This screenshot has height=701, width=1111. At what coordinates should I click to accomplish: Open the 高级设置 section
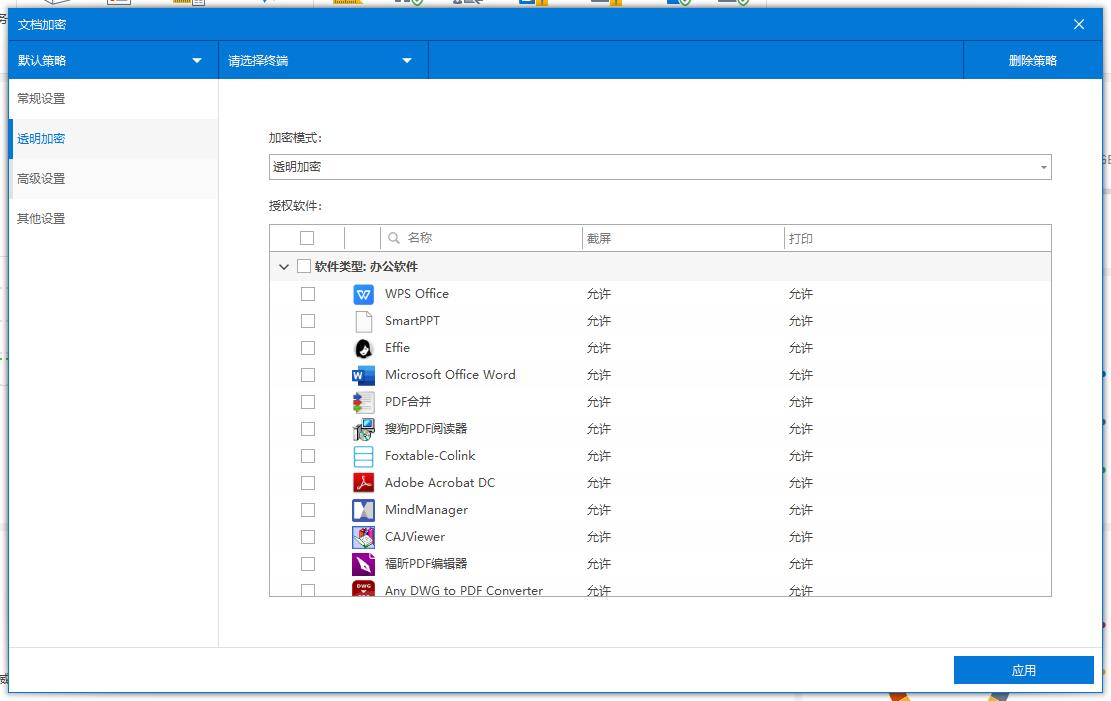click(x=41, y=179)
